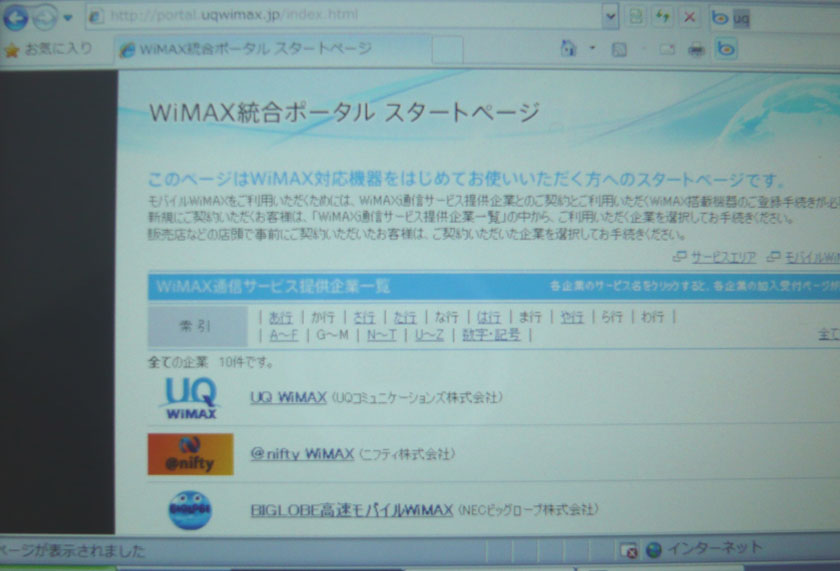840x571 pixels.
Task: Click the UQ WiMAX logo image
Action: click(x=191, y=399)
